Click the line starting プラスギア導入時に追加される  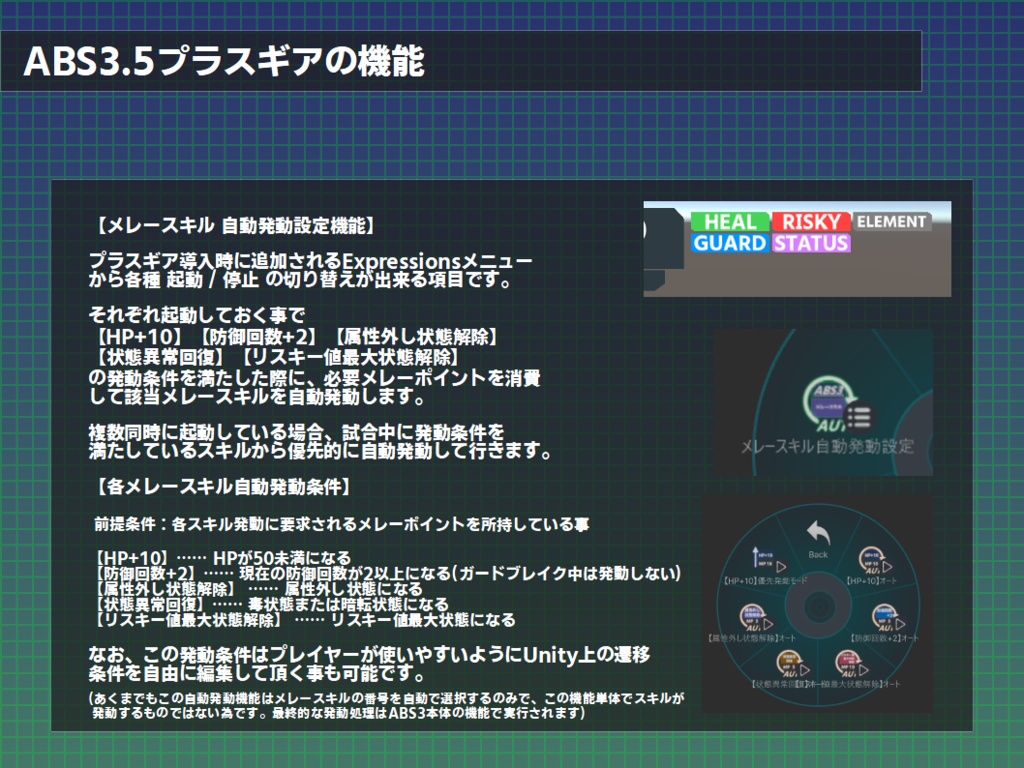[x=311, y=262]
